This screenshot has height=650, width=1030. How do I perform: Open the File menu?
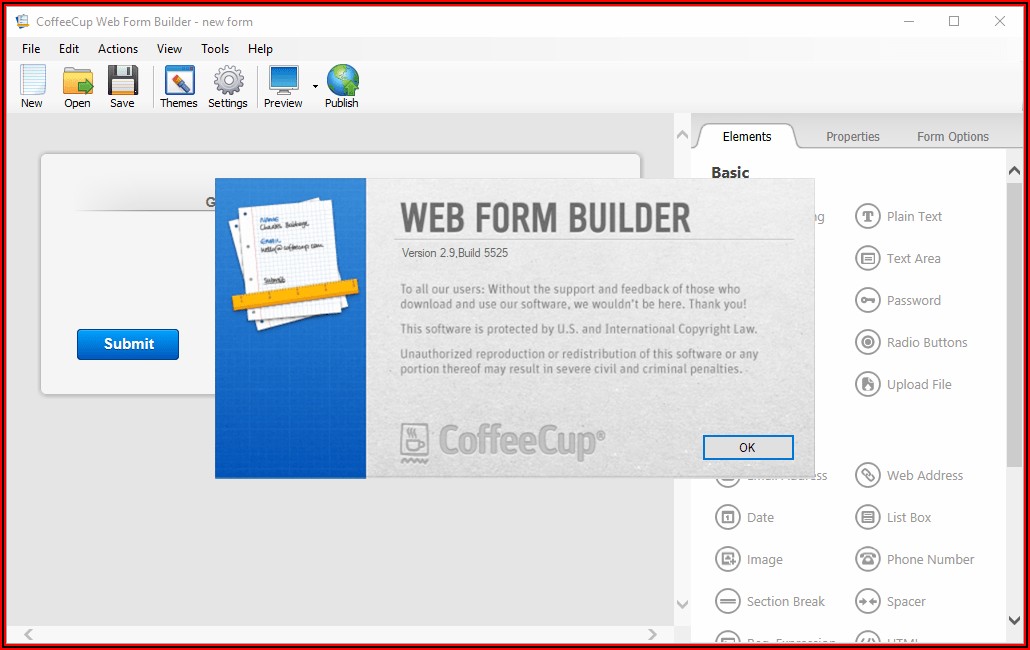[x=31, y=49]
